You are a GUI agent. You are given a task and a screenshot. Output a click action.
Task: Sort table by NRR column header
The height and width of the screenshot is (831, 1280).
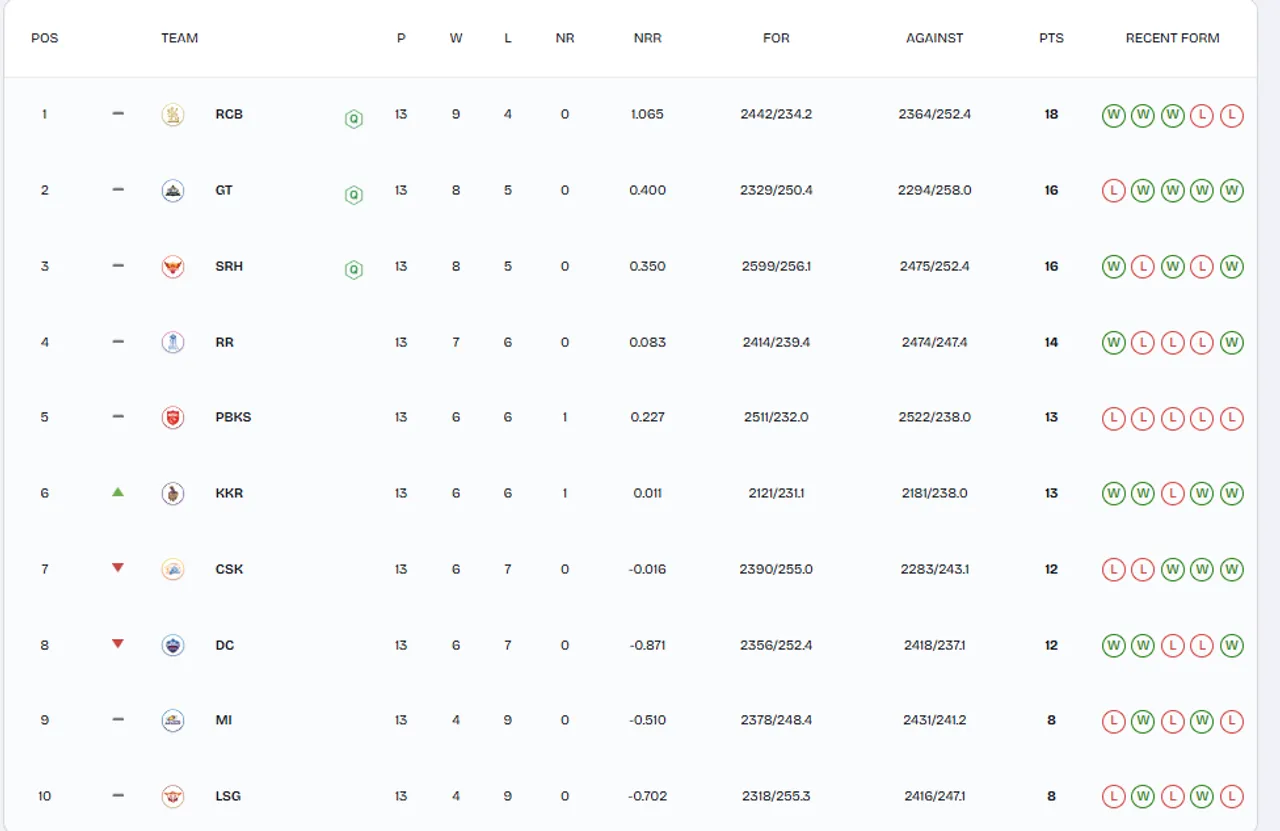(648, 38)
